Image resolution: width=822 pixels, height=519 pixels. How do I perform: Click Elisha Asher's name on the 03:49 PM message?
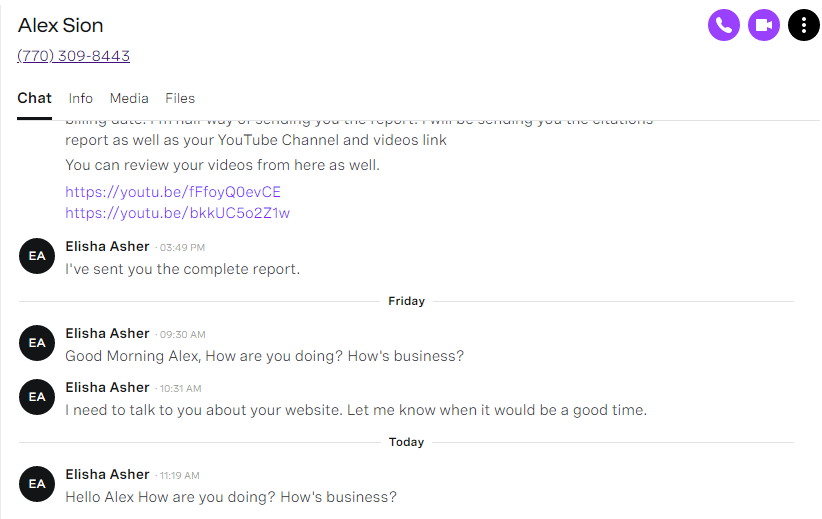[x=107, y=246]
